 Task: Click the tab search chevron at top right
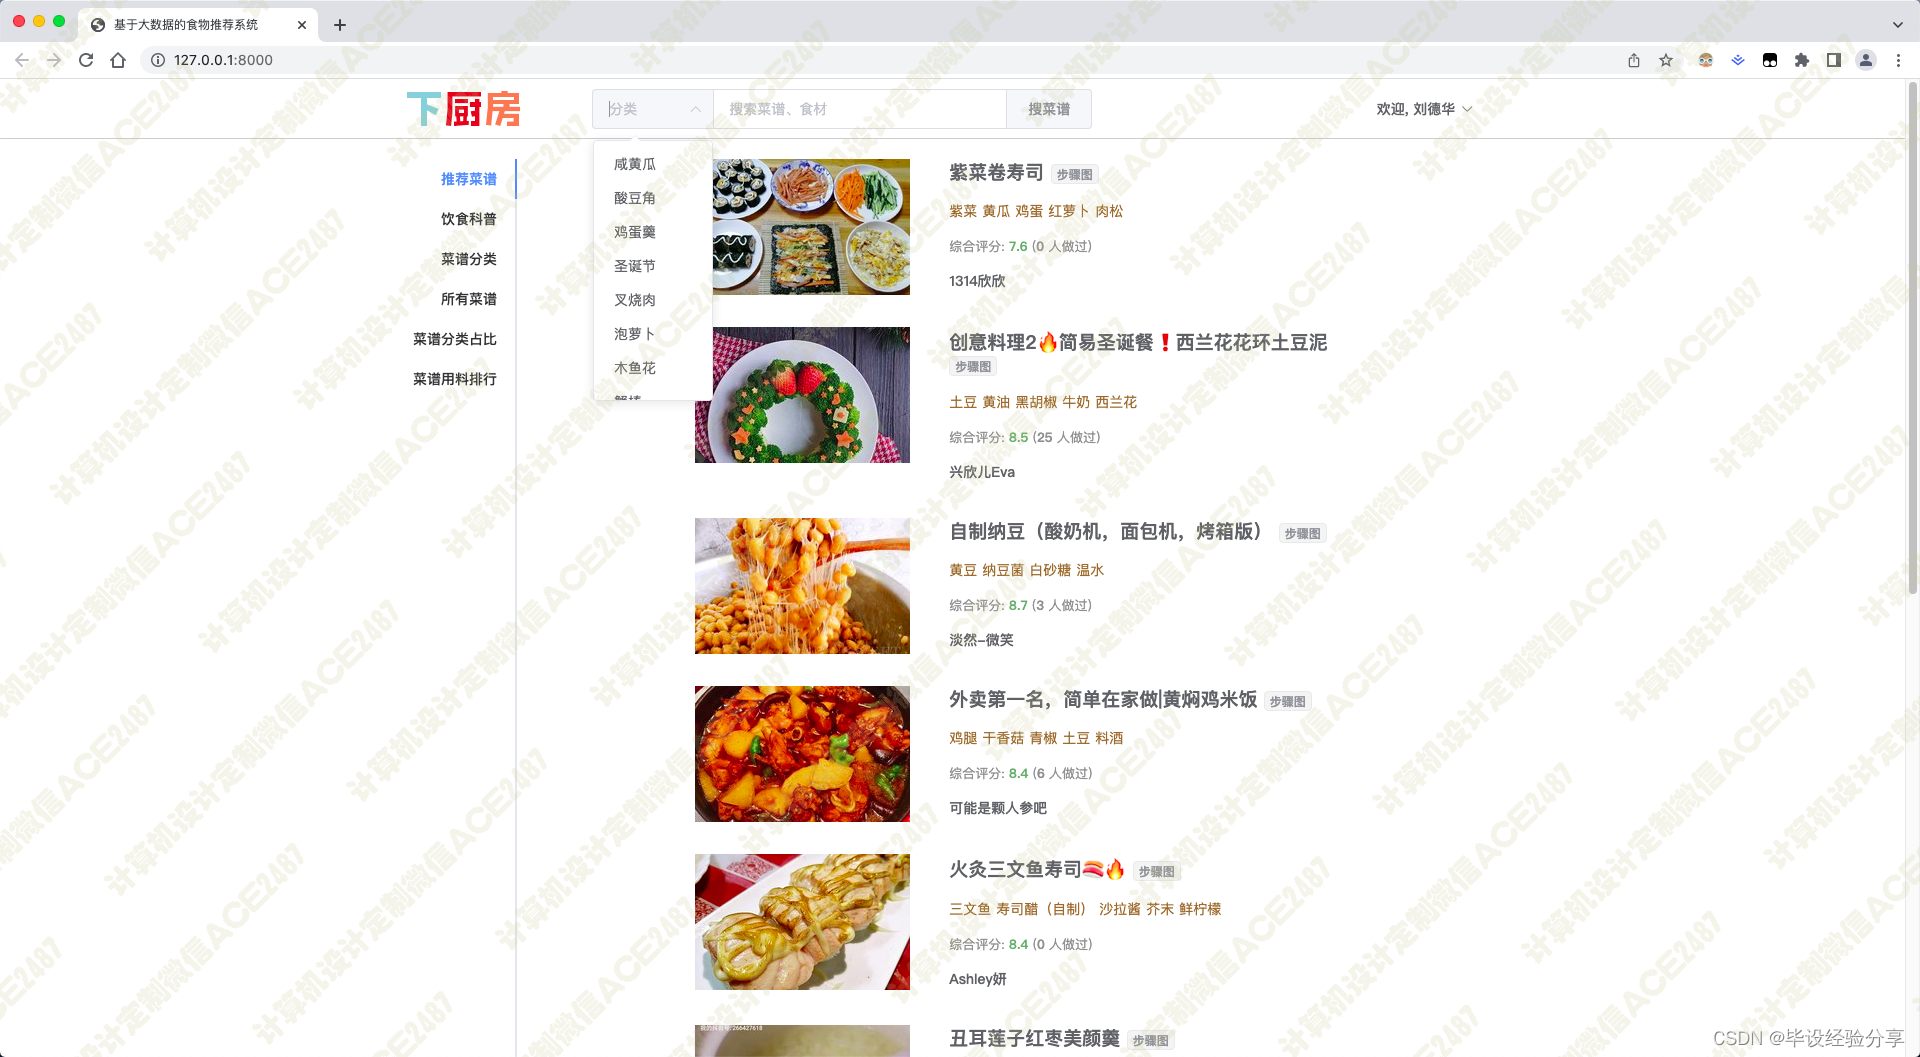click(1898, 25)
